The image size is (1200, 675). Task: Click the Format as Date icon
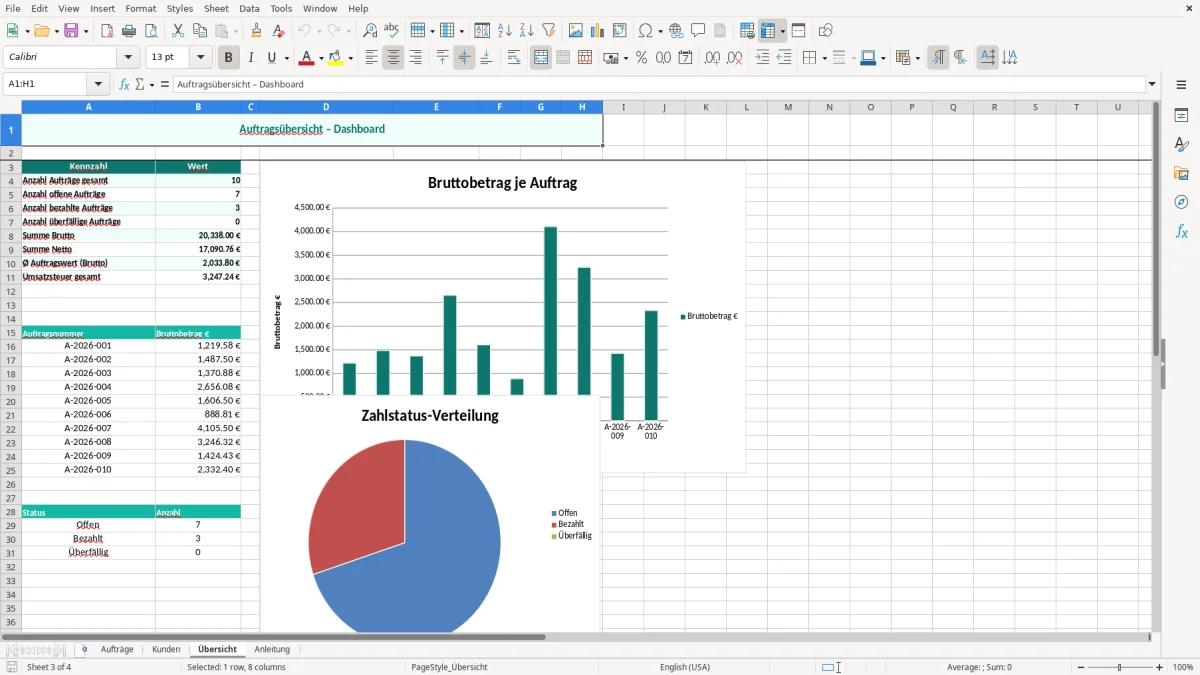click(685, 58)
